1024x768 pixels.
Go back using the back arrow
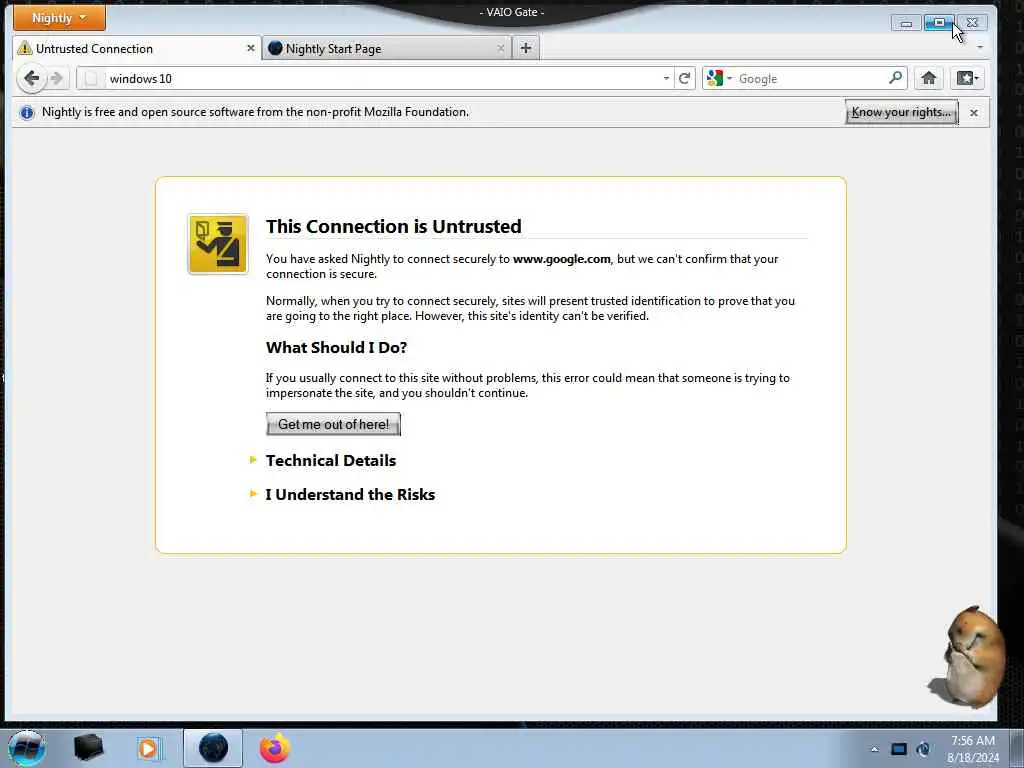(31, 78)
